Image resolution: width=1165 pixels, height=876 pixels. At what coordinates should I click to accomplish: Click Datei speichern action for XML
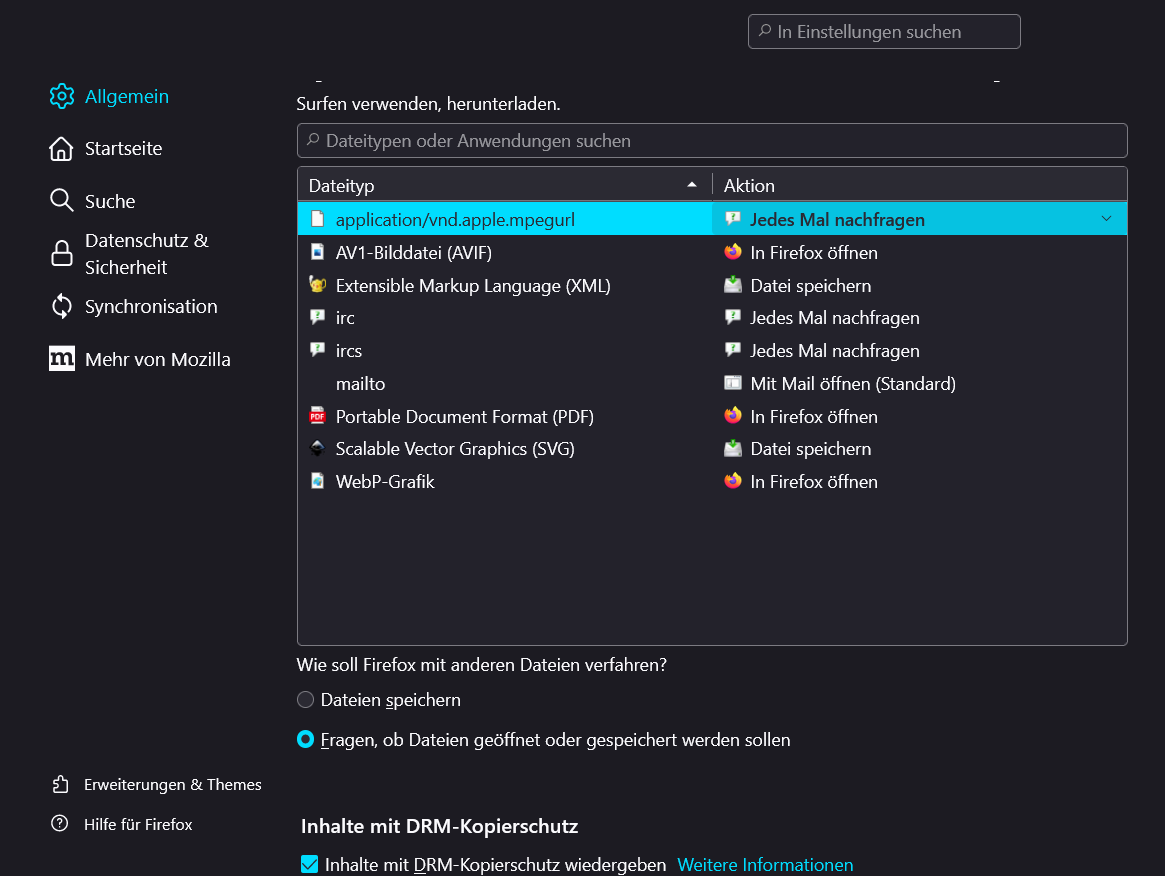click(x=811, y=285)
